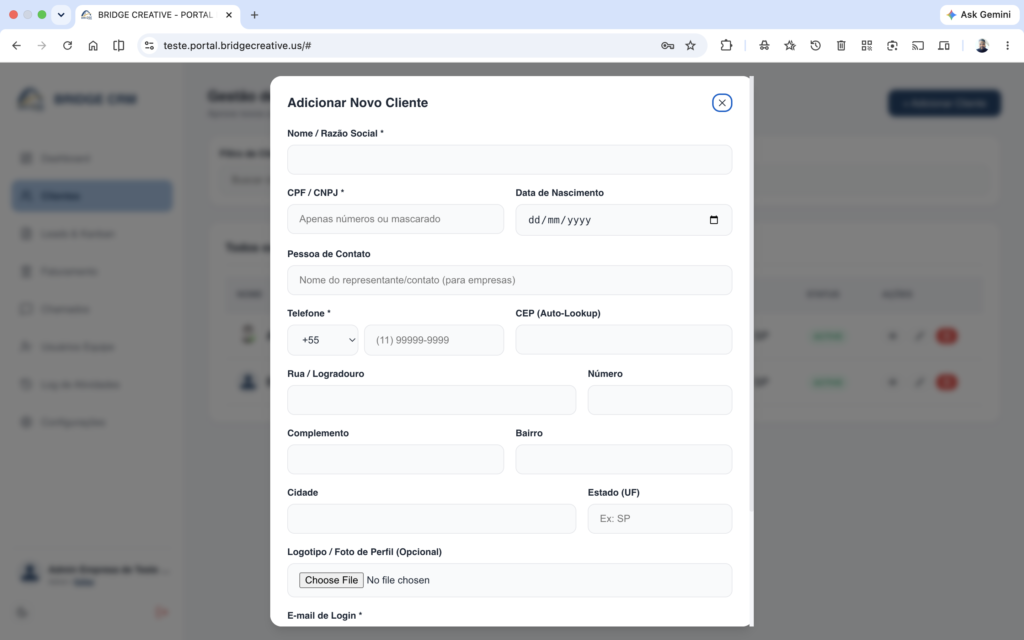Click the address bar URL
Image resolution: width=1024 pixels, height=640 pixels.
237,46
